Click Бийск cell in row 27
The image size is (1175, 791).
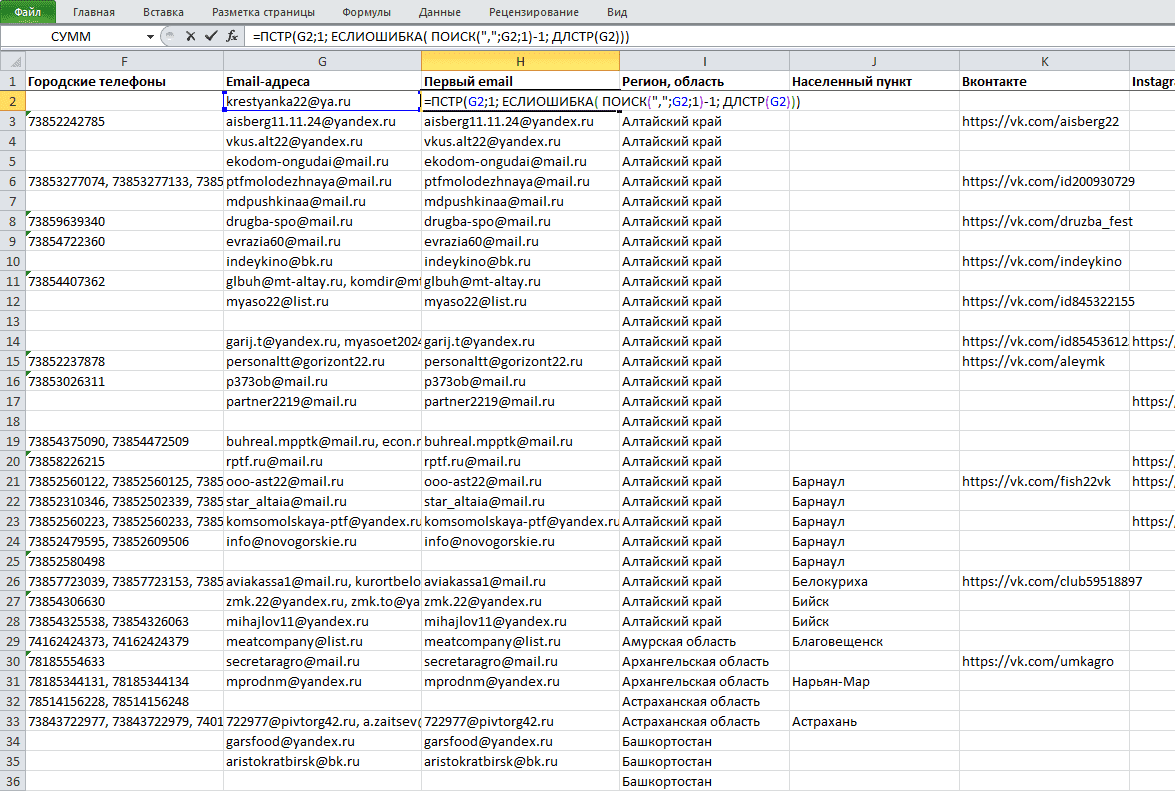[x=875, y=601]
